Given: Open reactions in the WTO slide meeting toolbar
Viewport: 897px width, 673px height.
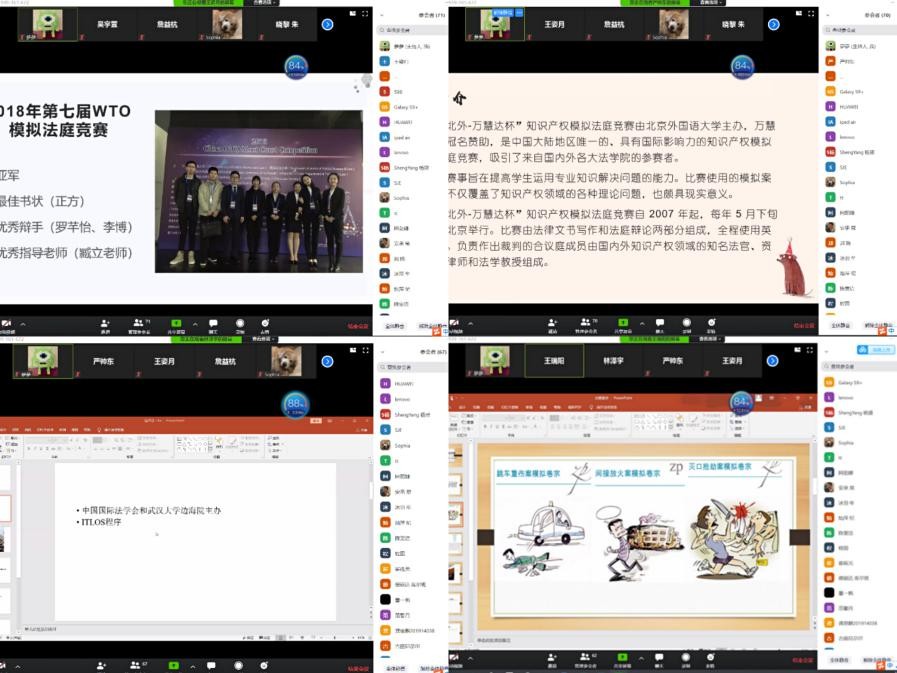Looking at the screenshot, I should click(x=265, y=324).
